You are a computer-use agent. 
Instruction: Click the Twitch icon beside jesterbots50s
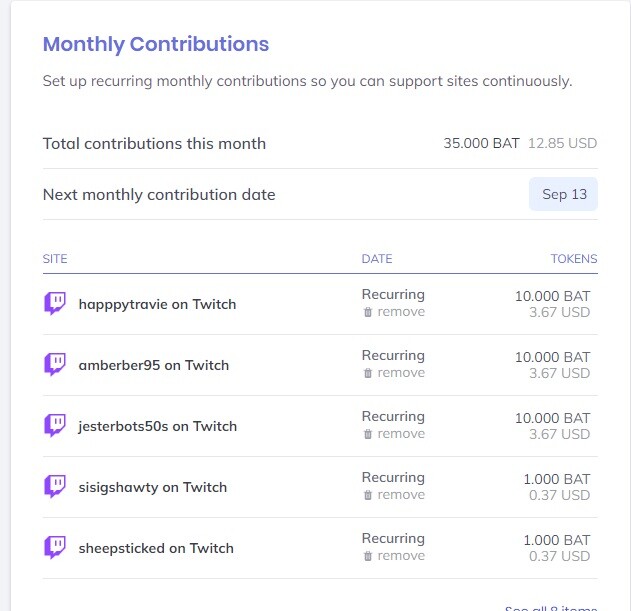(55, 425)
